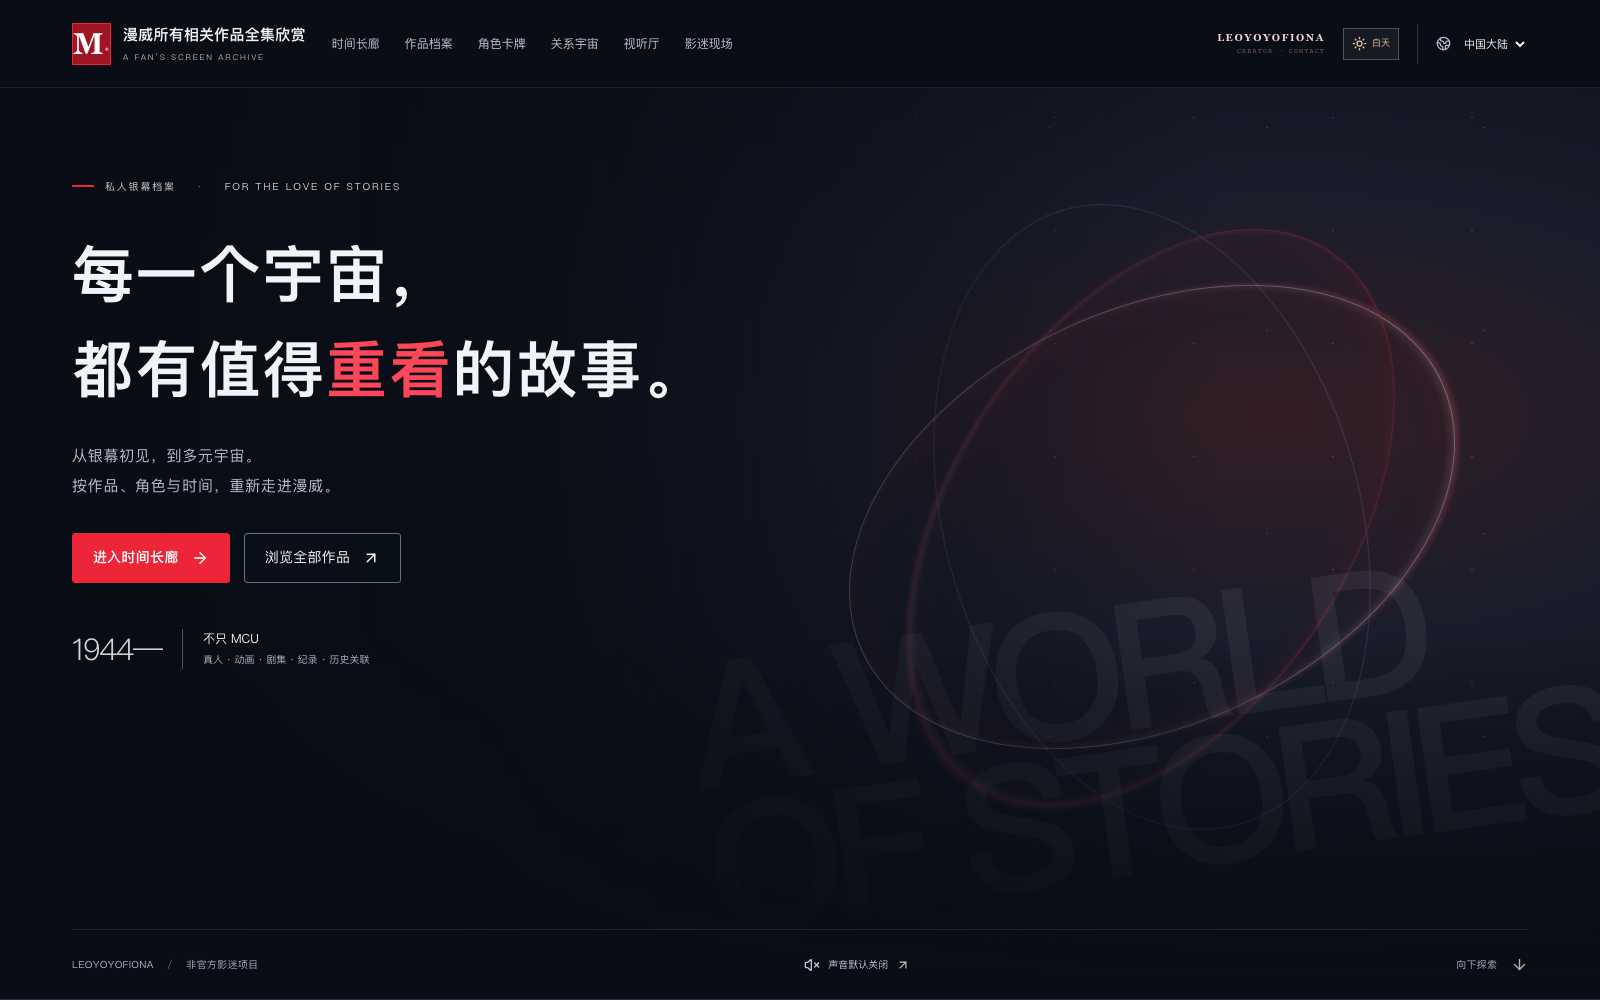Click the 进入时间长廊 red button

tap(151, 558)
